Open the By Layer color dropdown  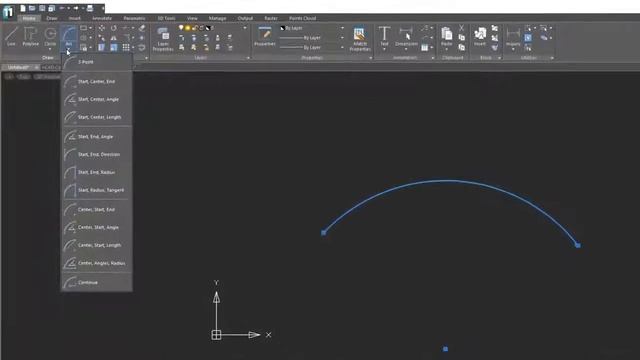point(342,28)
